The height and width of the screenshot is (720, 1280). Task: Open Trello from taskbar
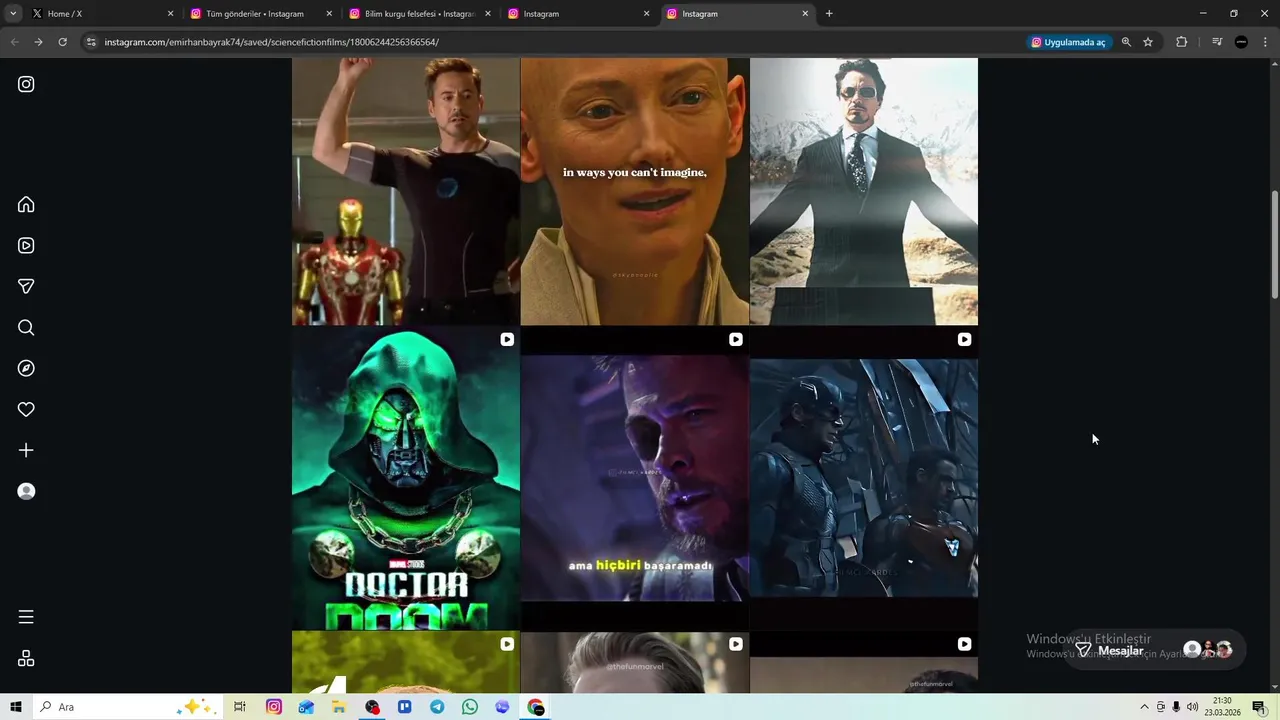click(x=404, y=707)
